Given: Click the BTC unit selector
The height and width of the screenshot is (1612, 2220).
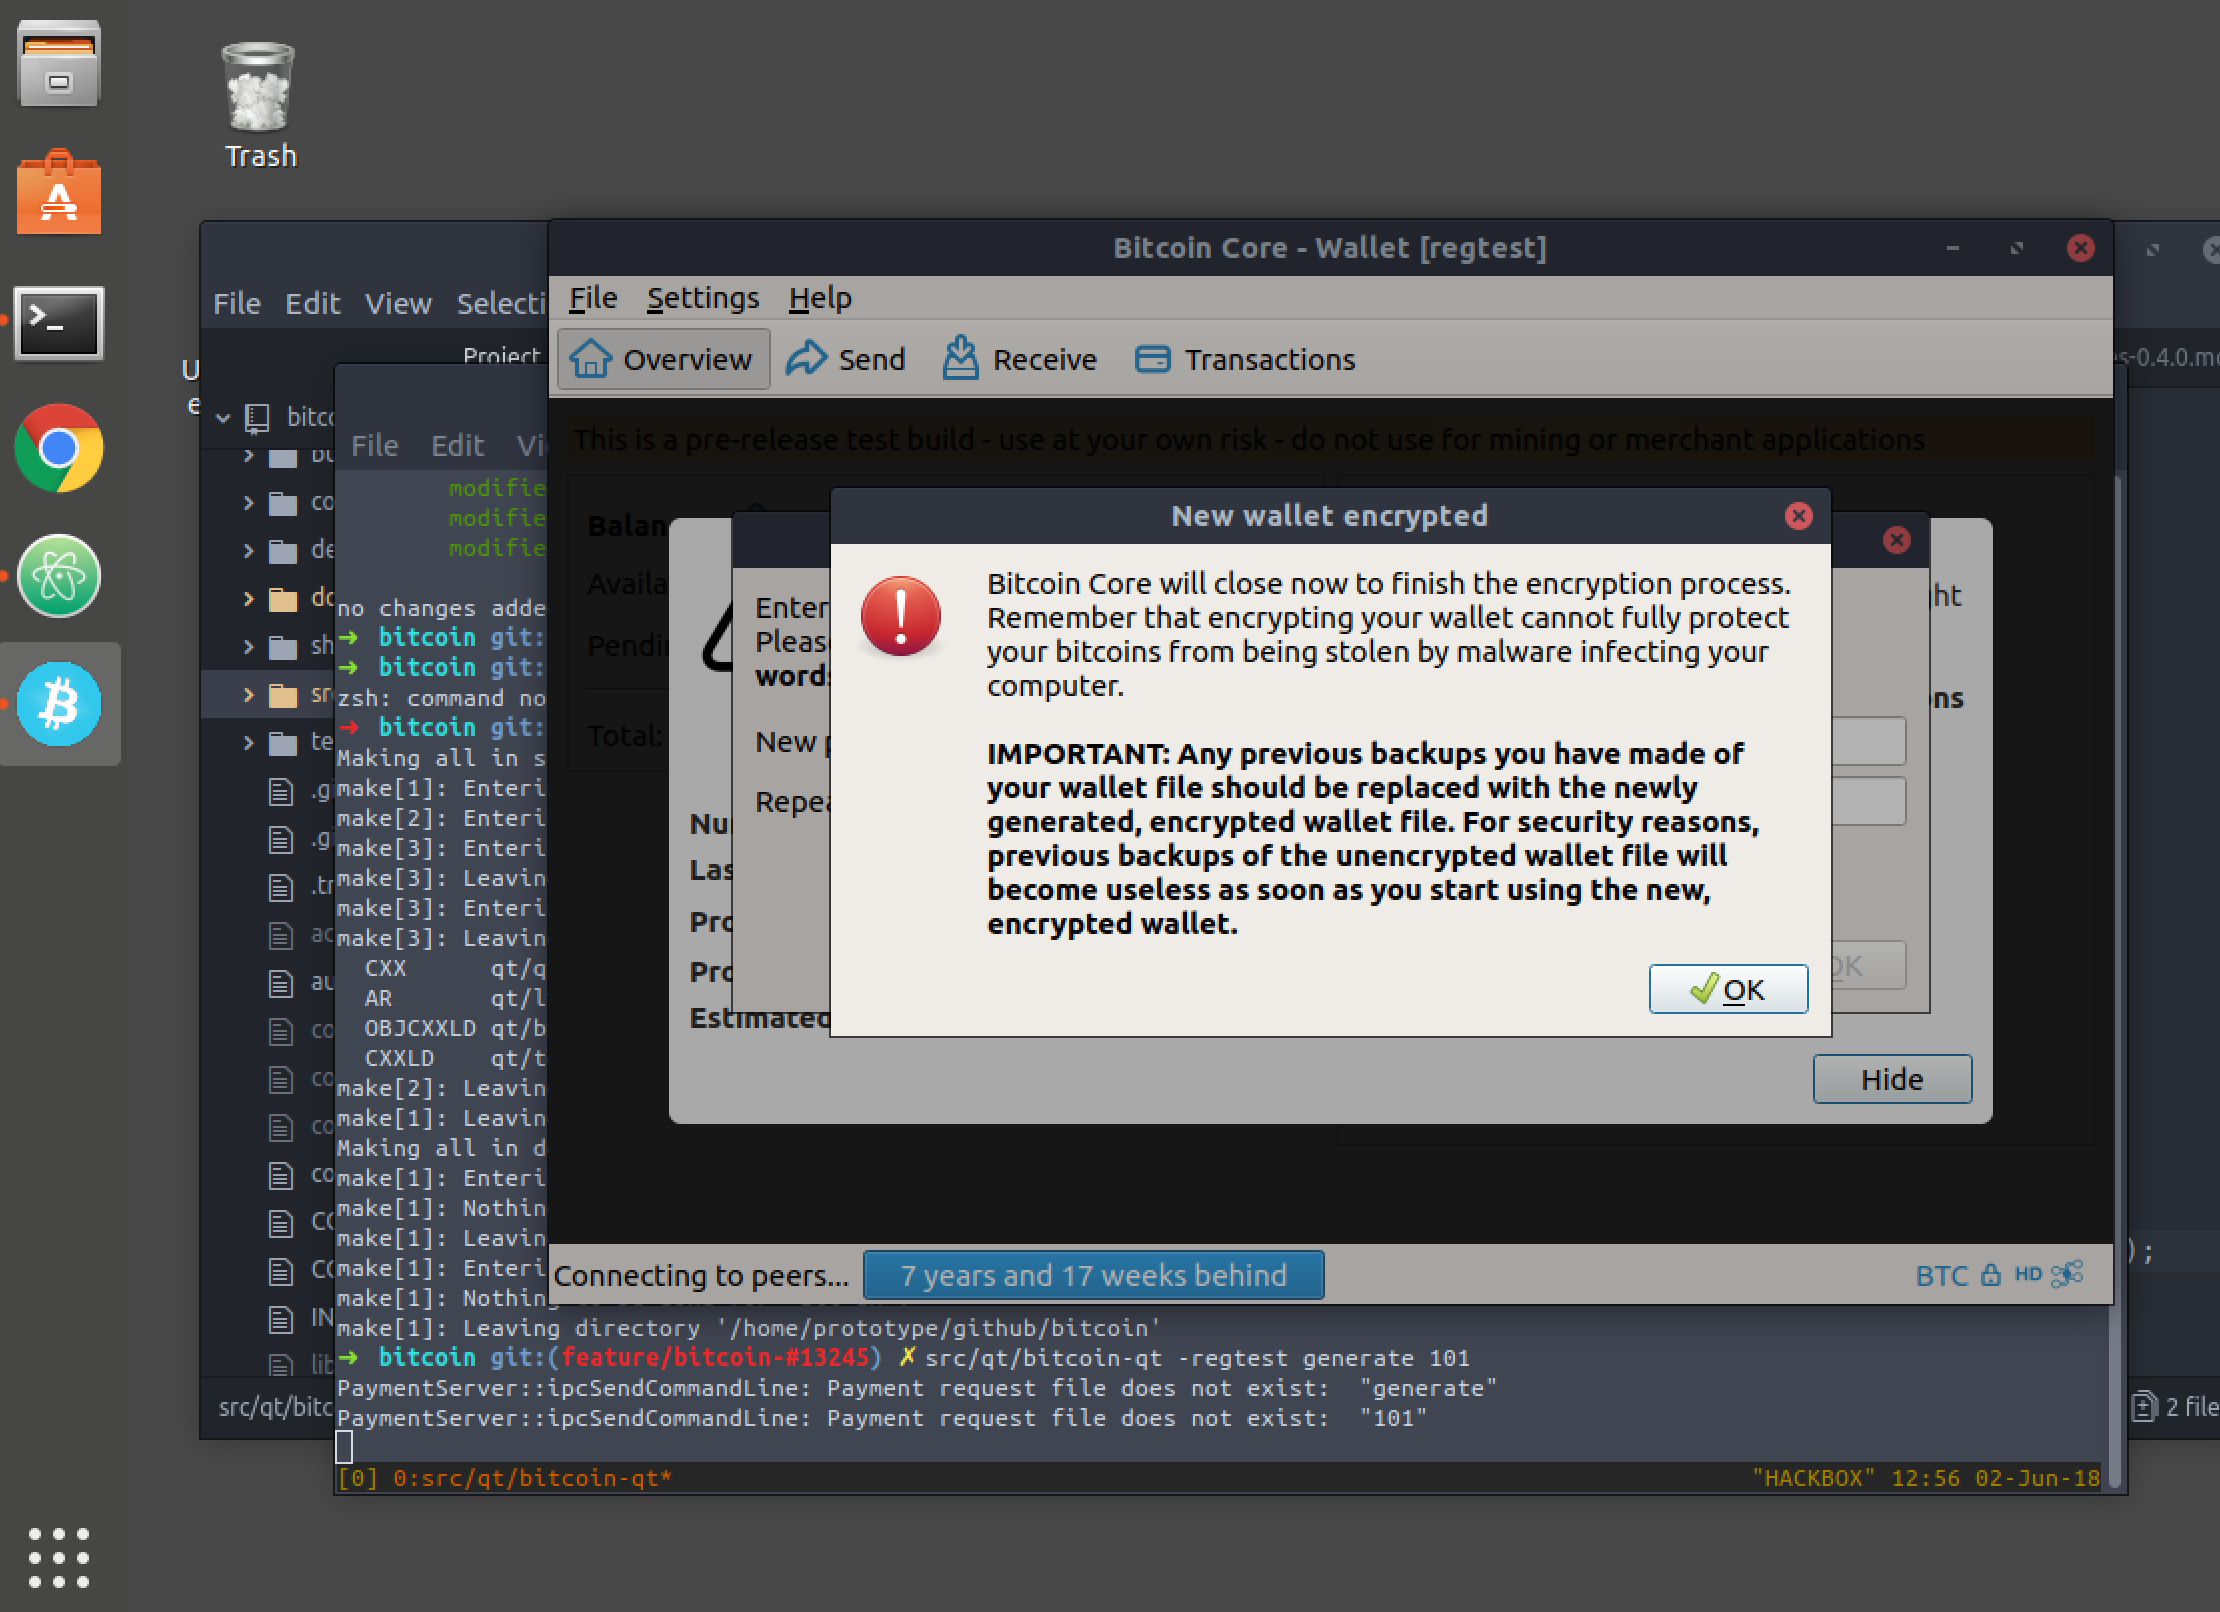Looking at the screenshot, I should point(1941,1276).
